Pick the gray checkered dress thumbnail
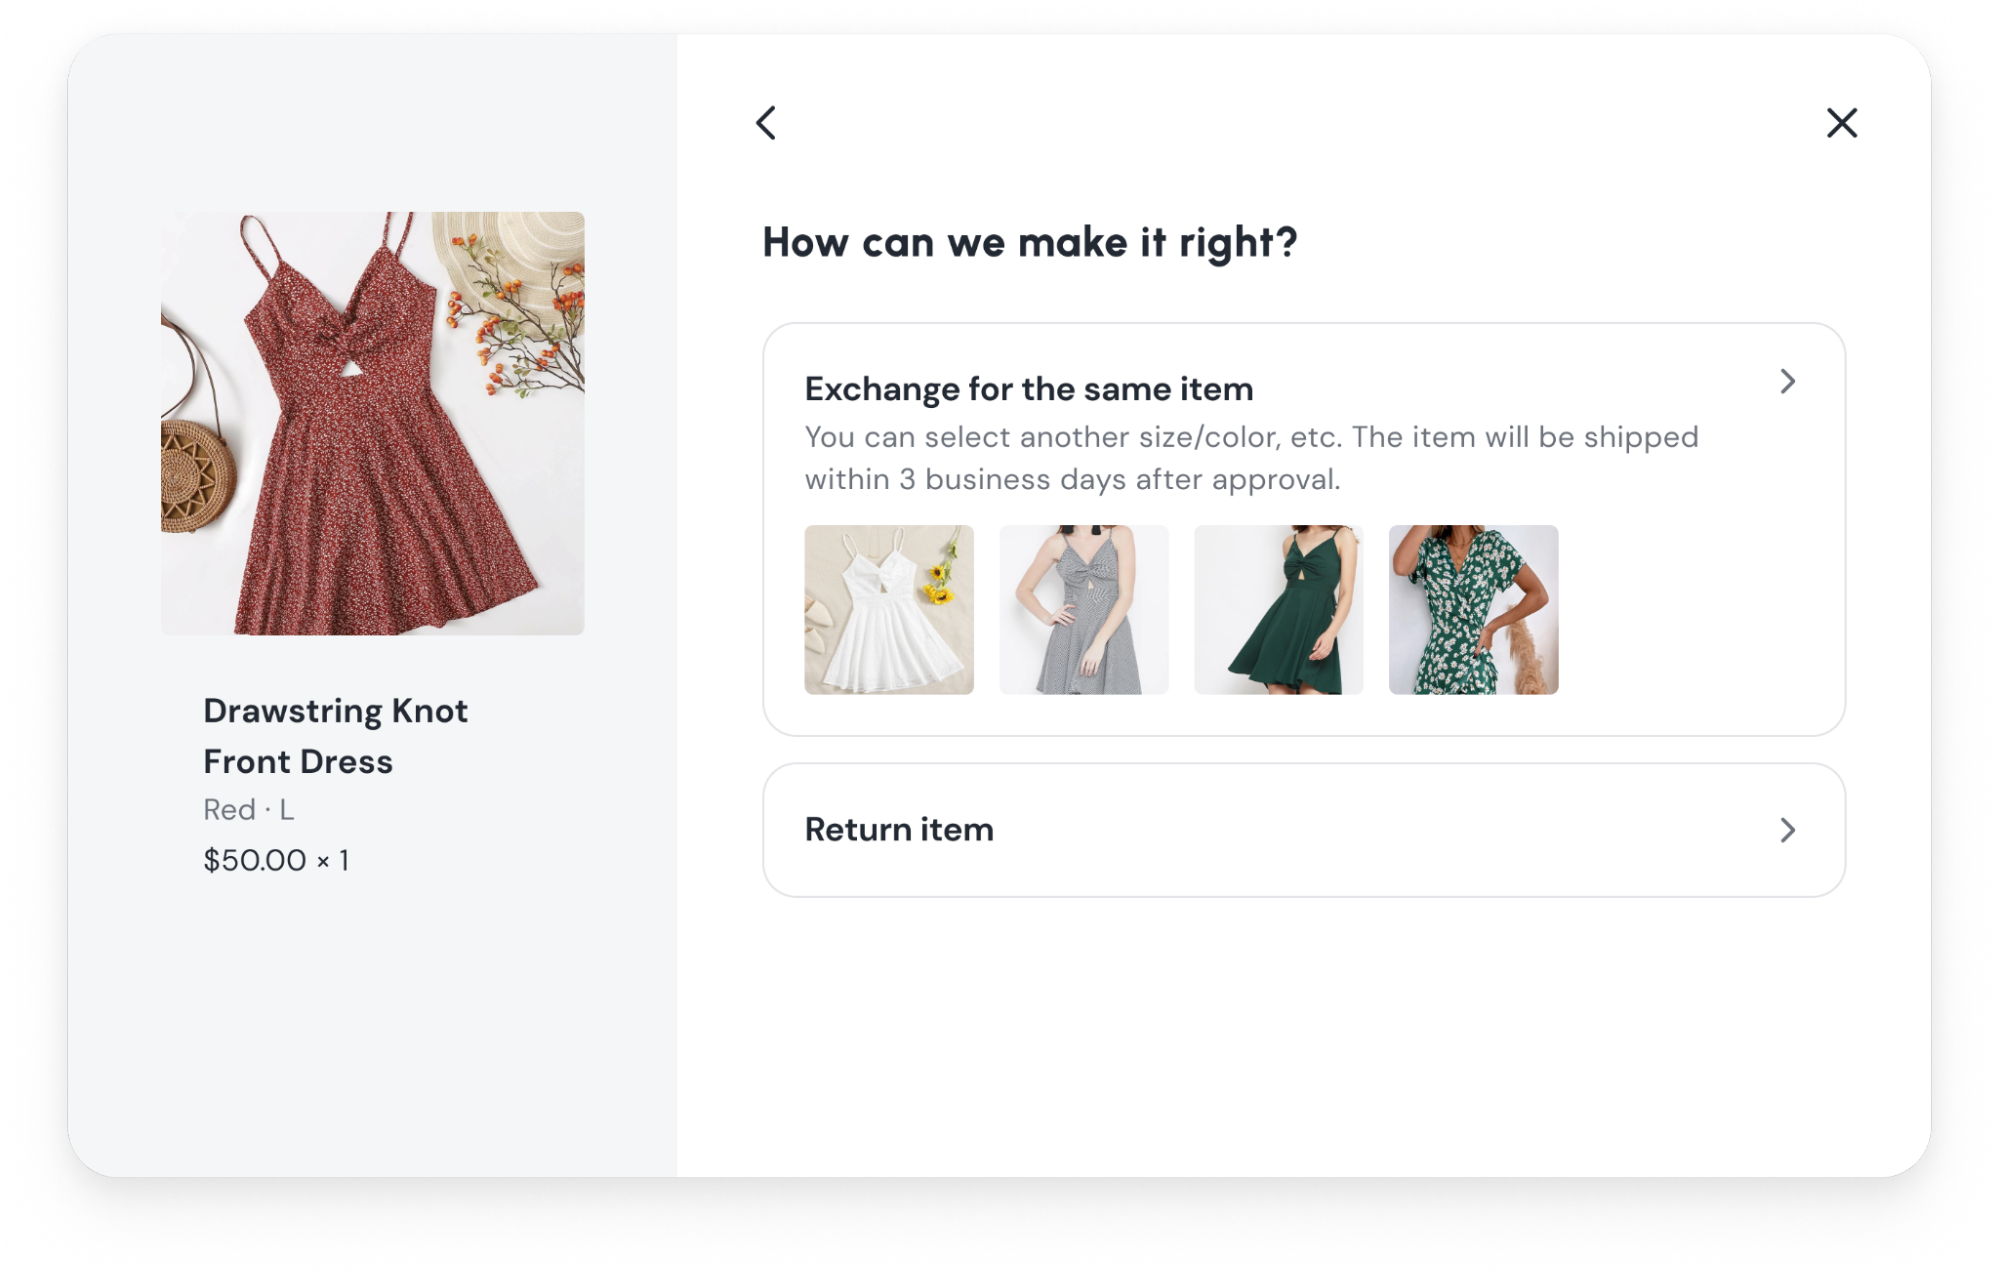Viewport: 1999px width, 1279px height. pyautogui.click(x=1083, y=609)
